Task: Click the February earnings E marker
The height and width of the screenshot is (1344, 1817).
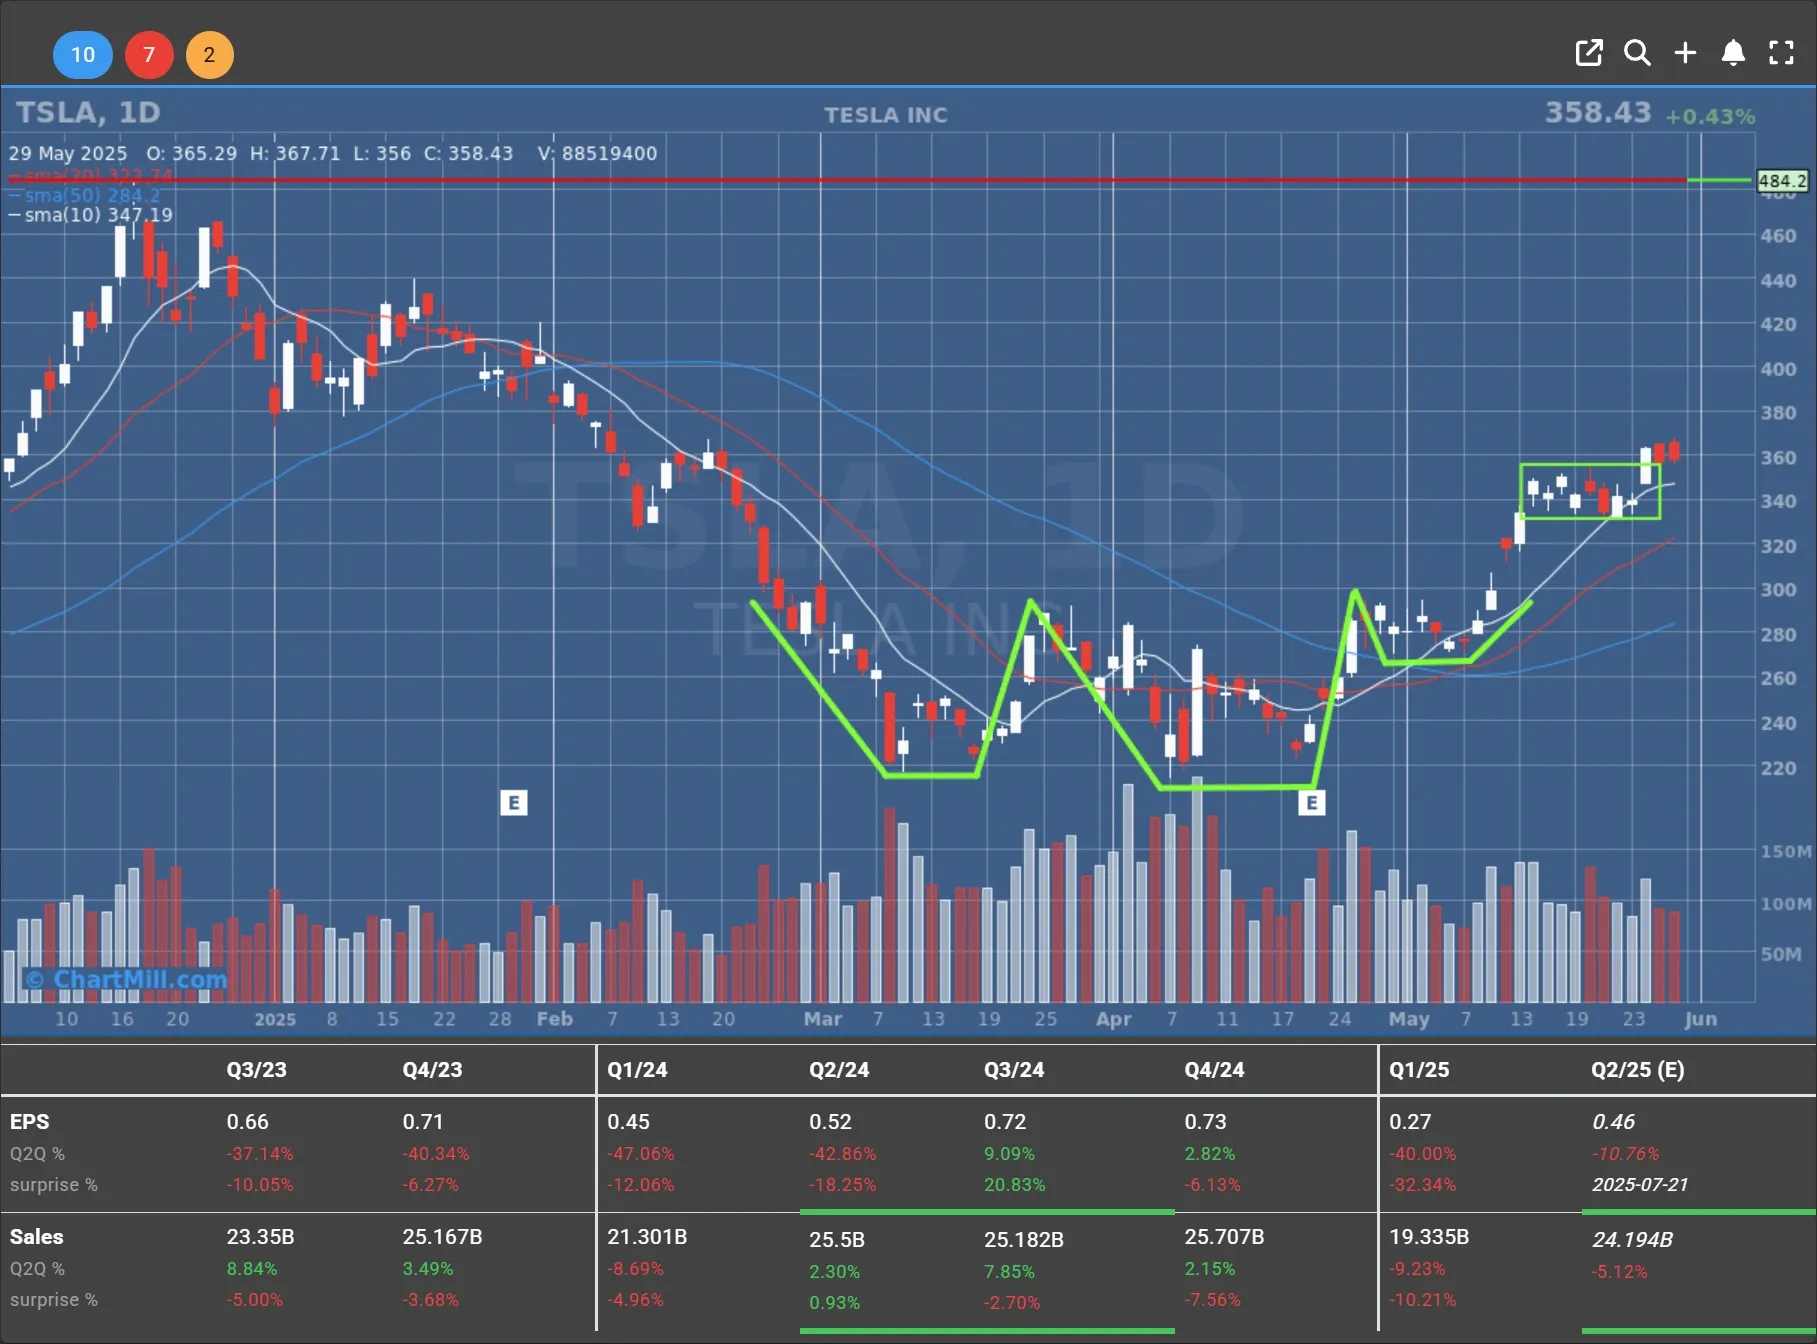Action: (x=513, y=802)
